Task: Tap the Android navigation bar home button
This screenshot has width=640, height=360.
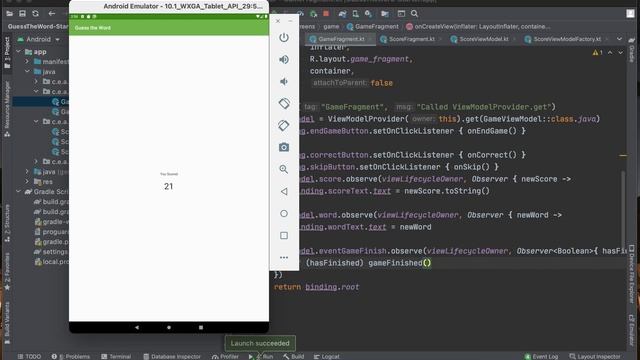Action: point(169,327)
